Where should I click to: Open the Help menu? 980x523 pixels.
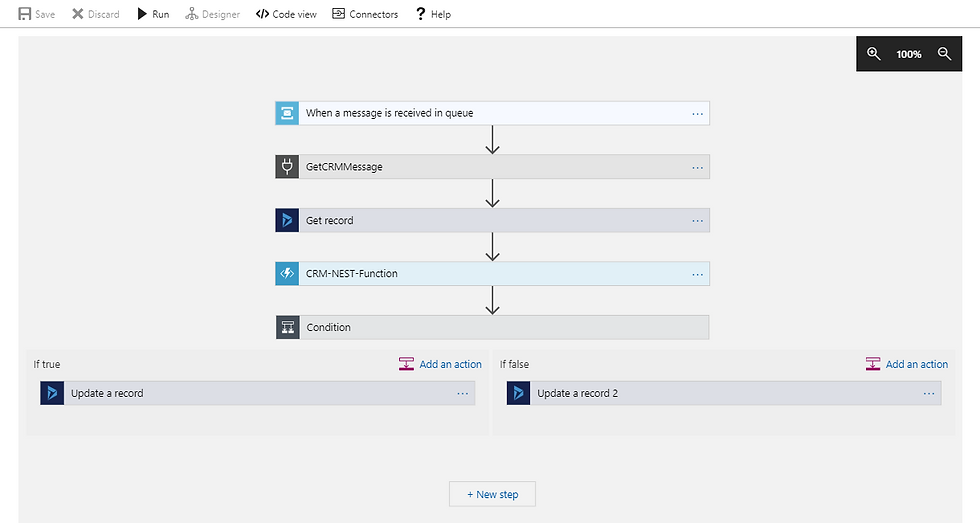pyautogui.click(x=433, y=14)
